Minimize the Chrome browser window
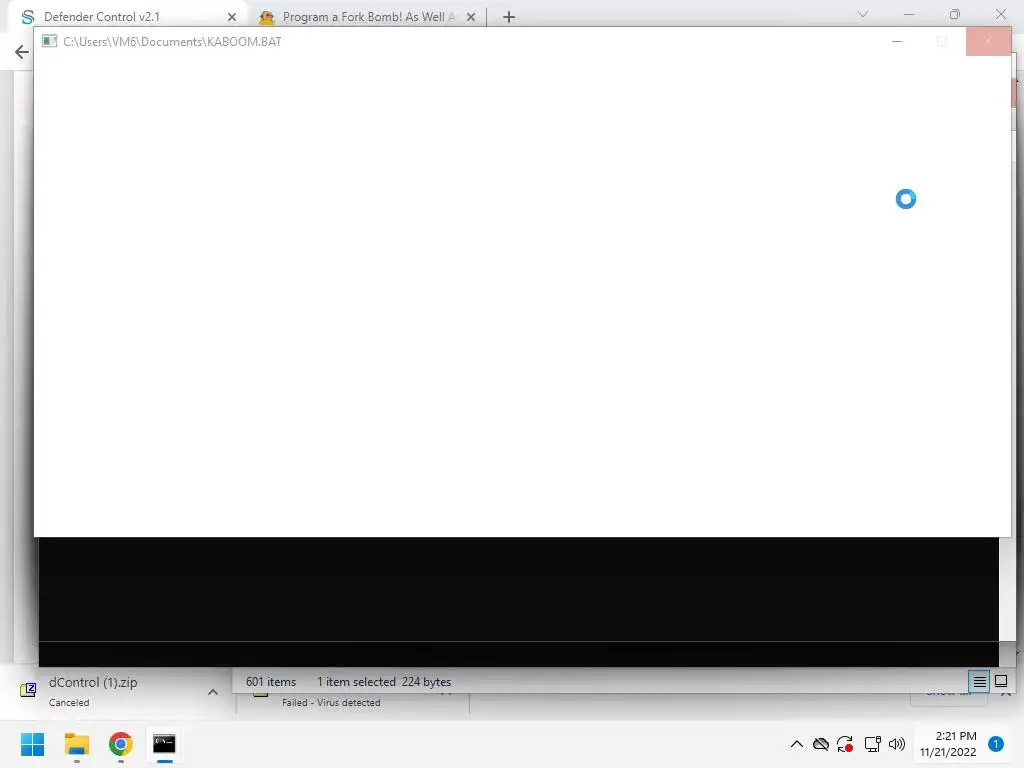 click(x=909, y=14)
